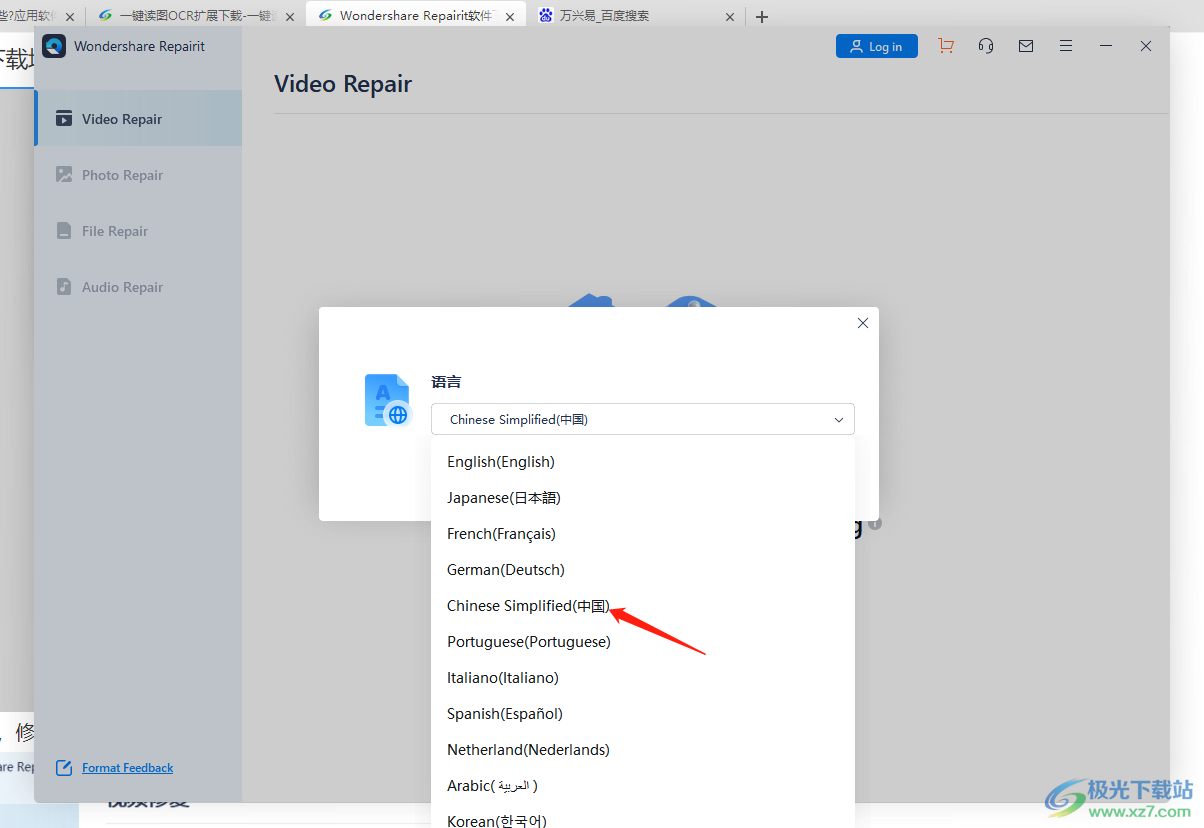Switch to the Photo Repair section
1204x828 pixels.
pyautogui.click(x=138, y=175)
